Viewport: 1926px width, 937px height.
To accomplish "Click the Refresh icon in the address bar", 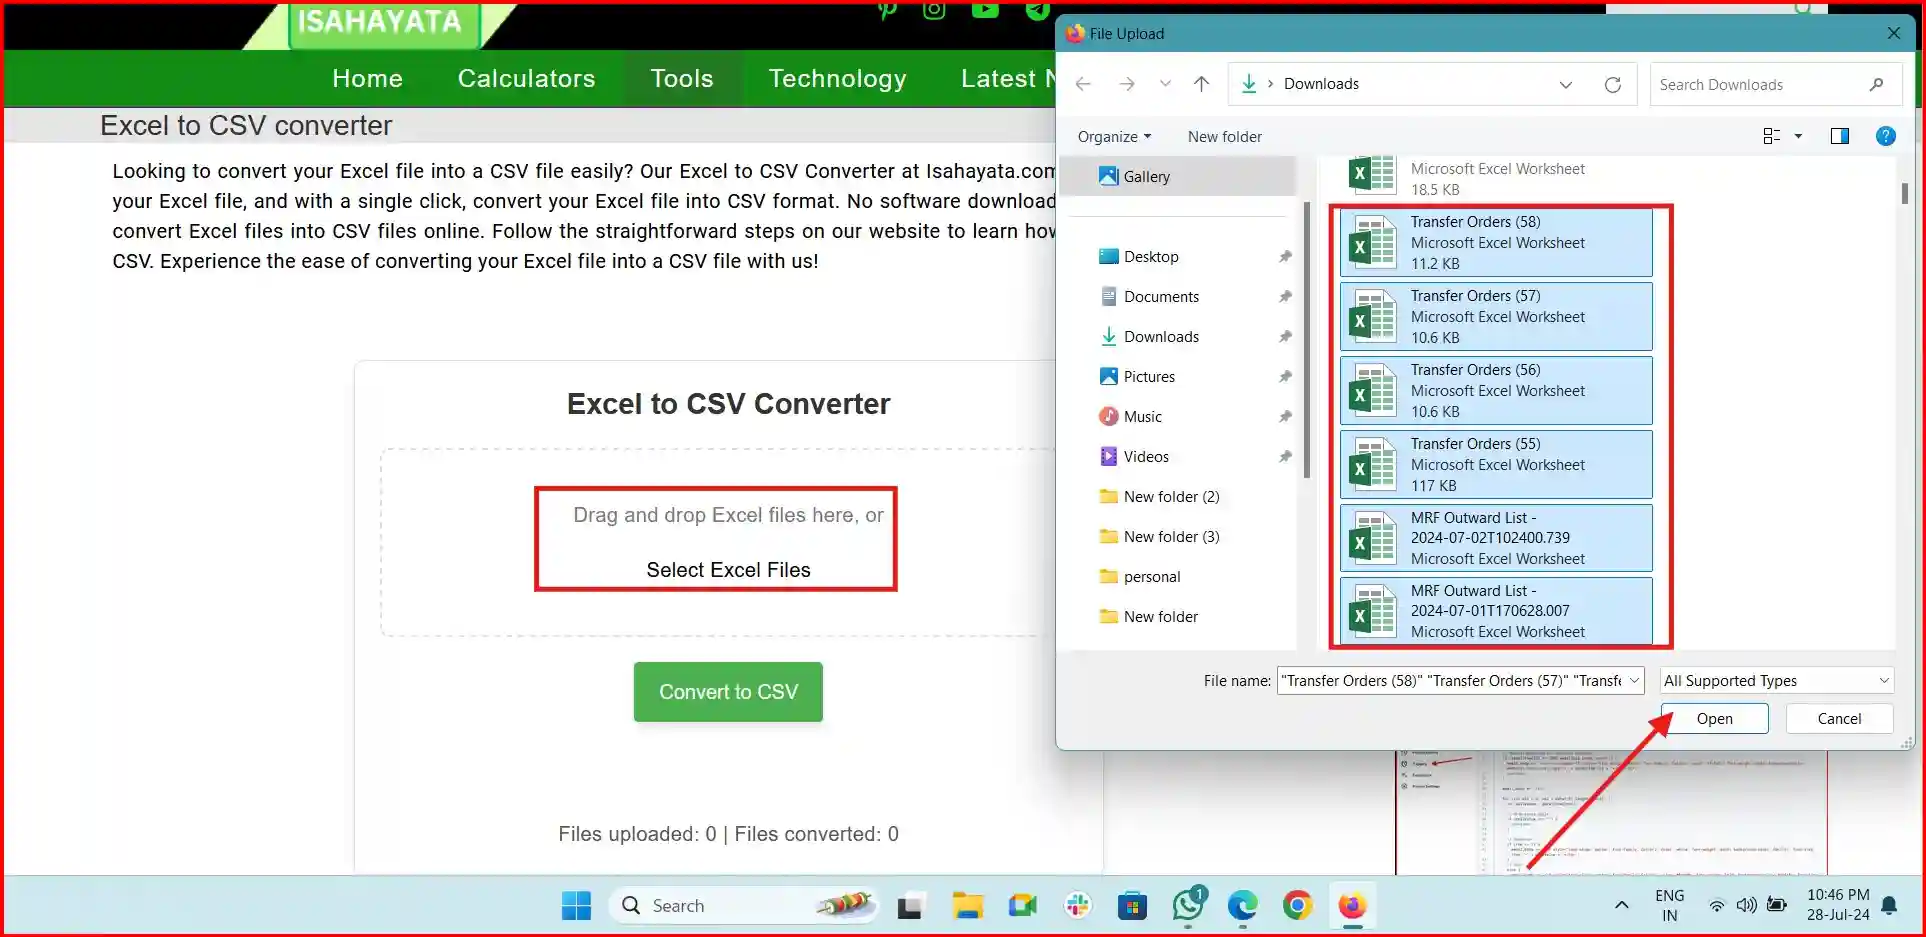I will coord(1613,84).
